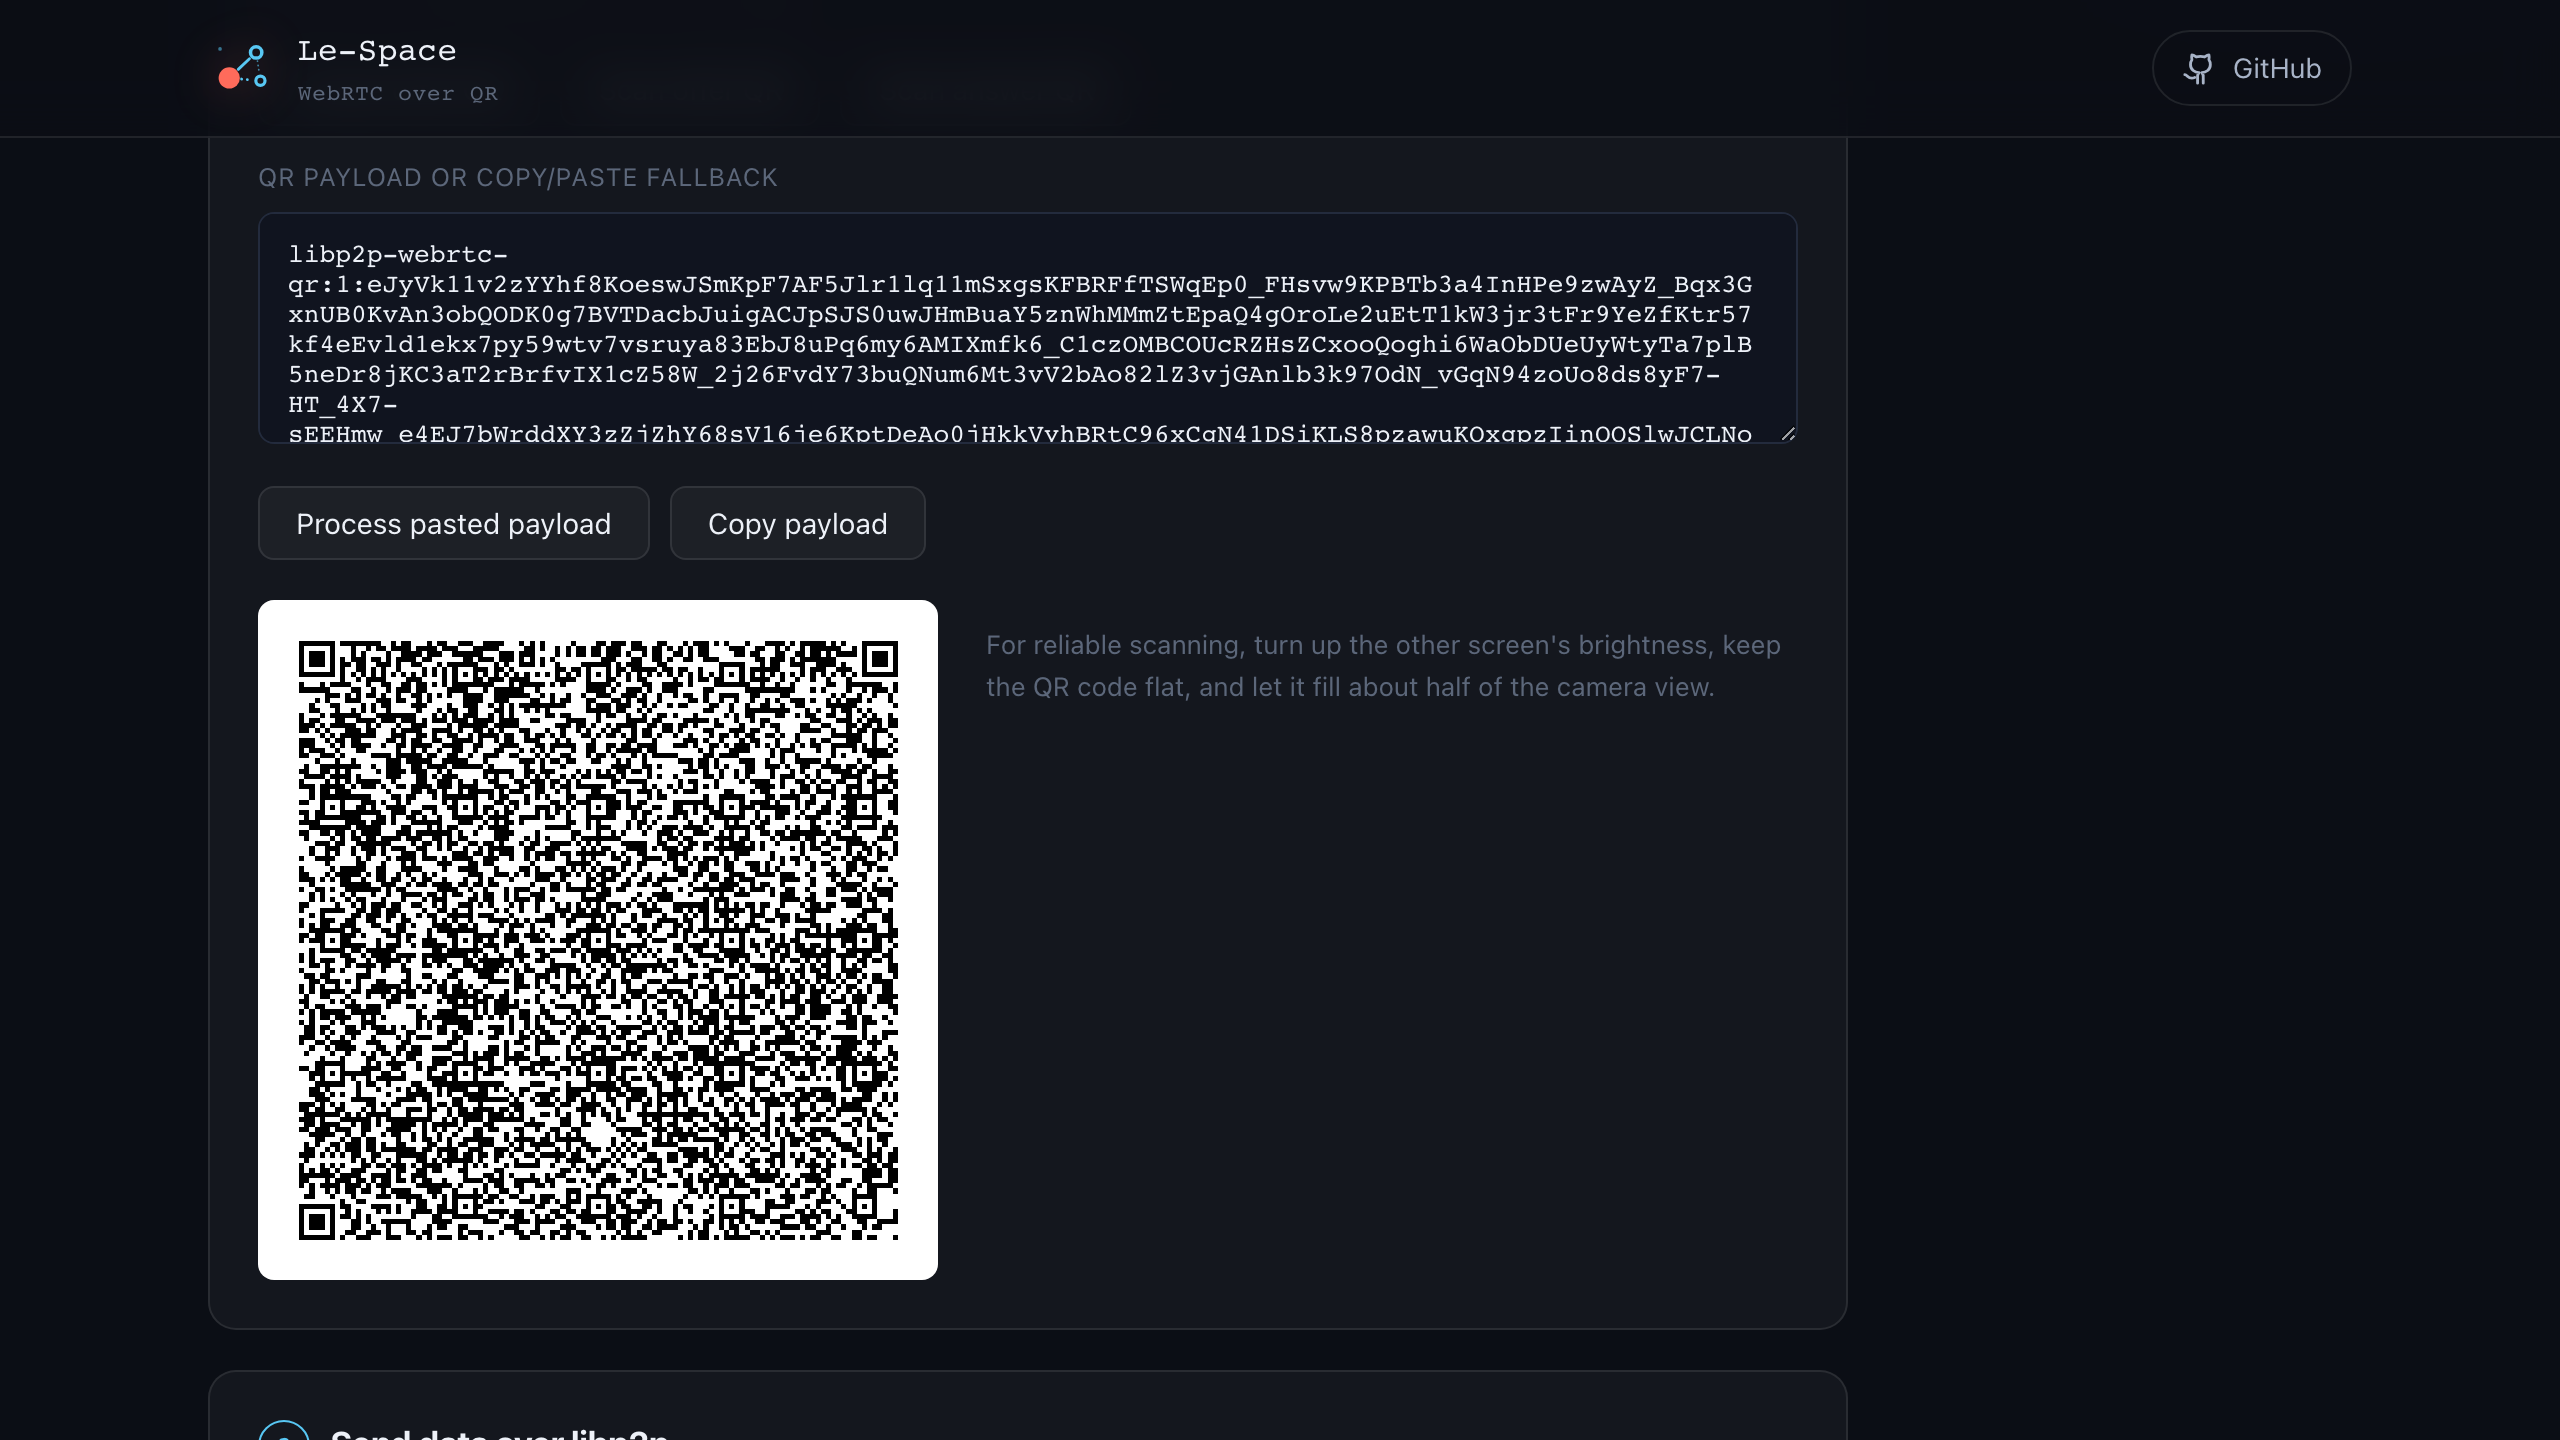The width and height of the screenshot is (2560, 1440).
Task: Click the 'WebRTC over QR' subtitle
Action: tap(397, 93)
